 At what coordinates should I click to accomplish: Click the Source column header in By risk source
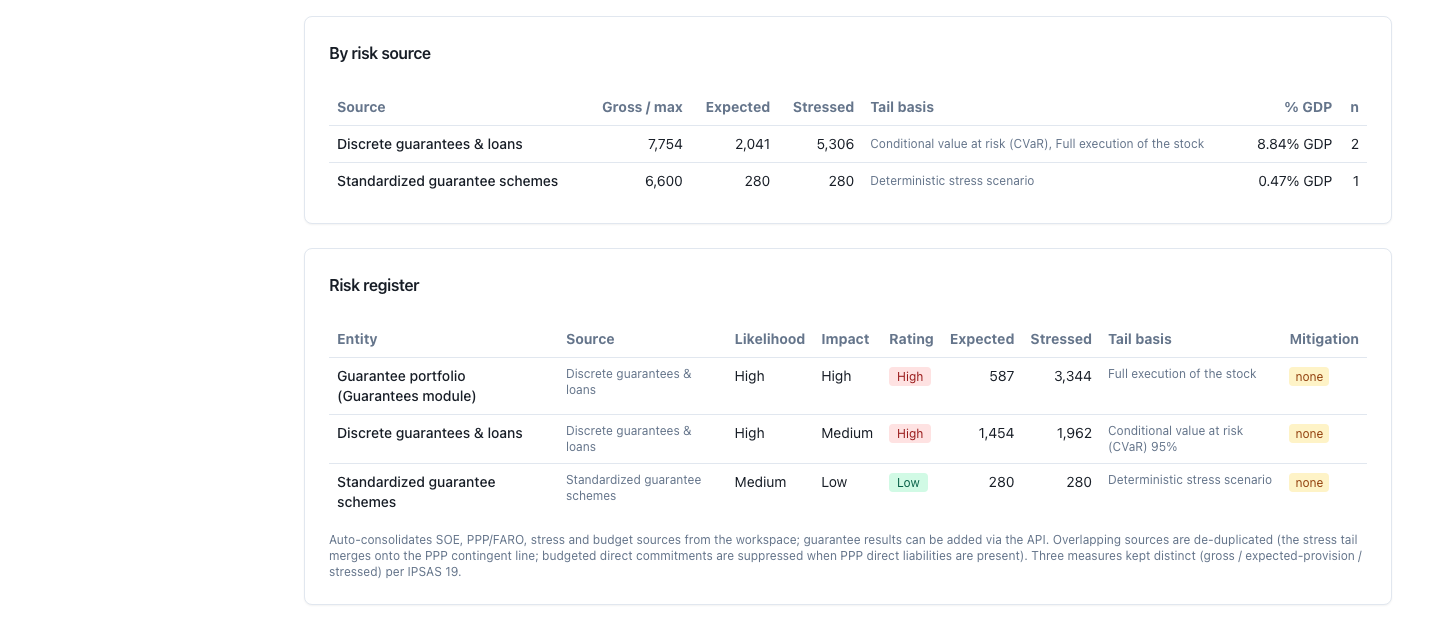click(x=361, y=107)
